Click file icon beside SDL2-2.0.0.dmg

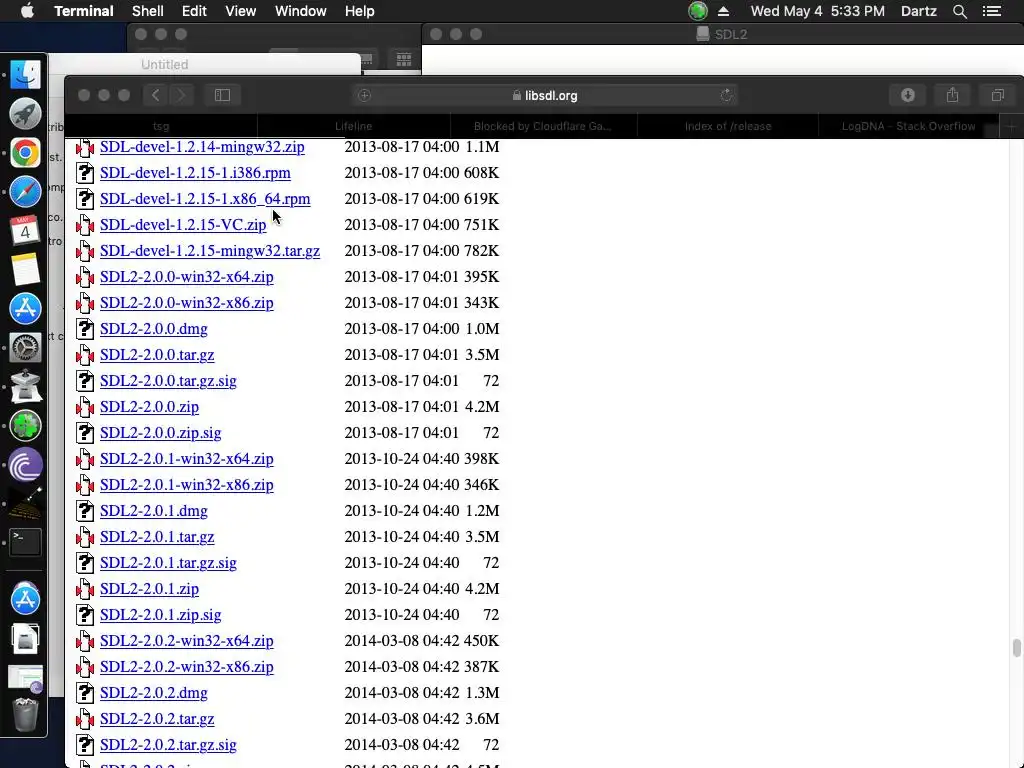tap(85, 328)
